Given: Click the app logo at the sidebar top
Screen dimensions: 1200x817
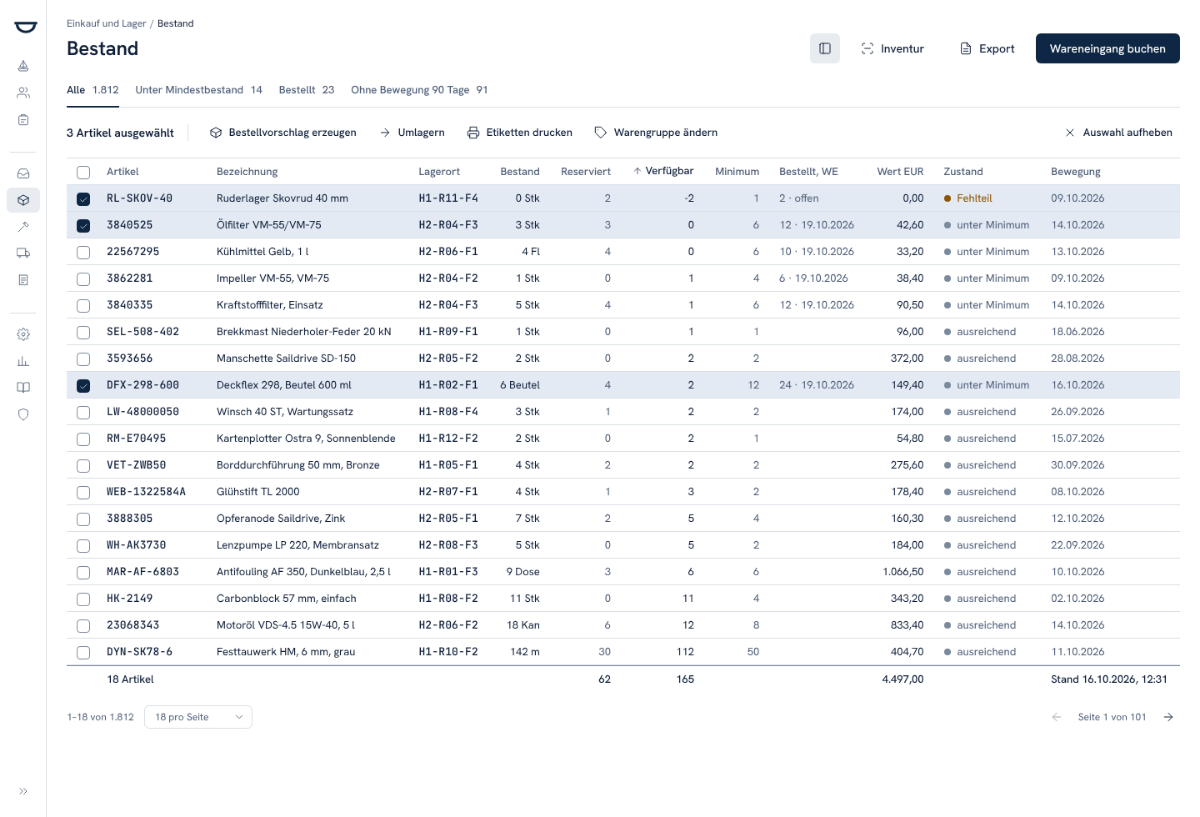Looking at the screenshot, I should [x=23, y=27].
